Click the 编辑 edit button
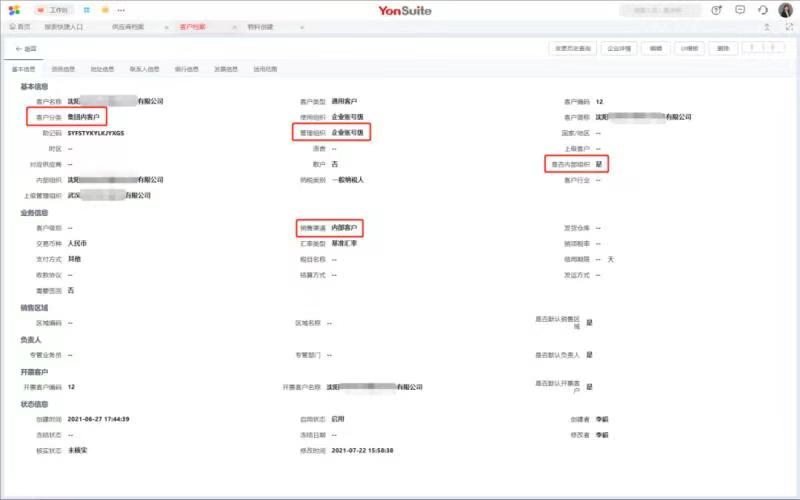The image size is (800, 500). click(656, 48)
